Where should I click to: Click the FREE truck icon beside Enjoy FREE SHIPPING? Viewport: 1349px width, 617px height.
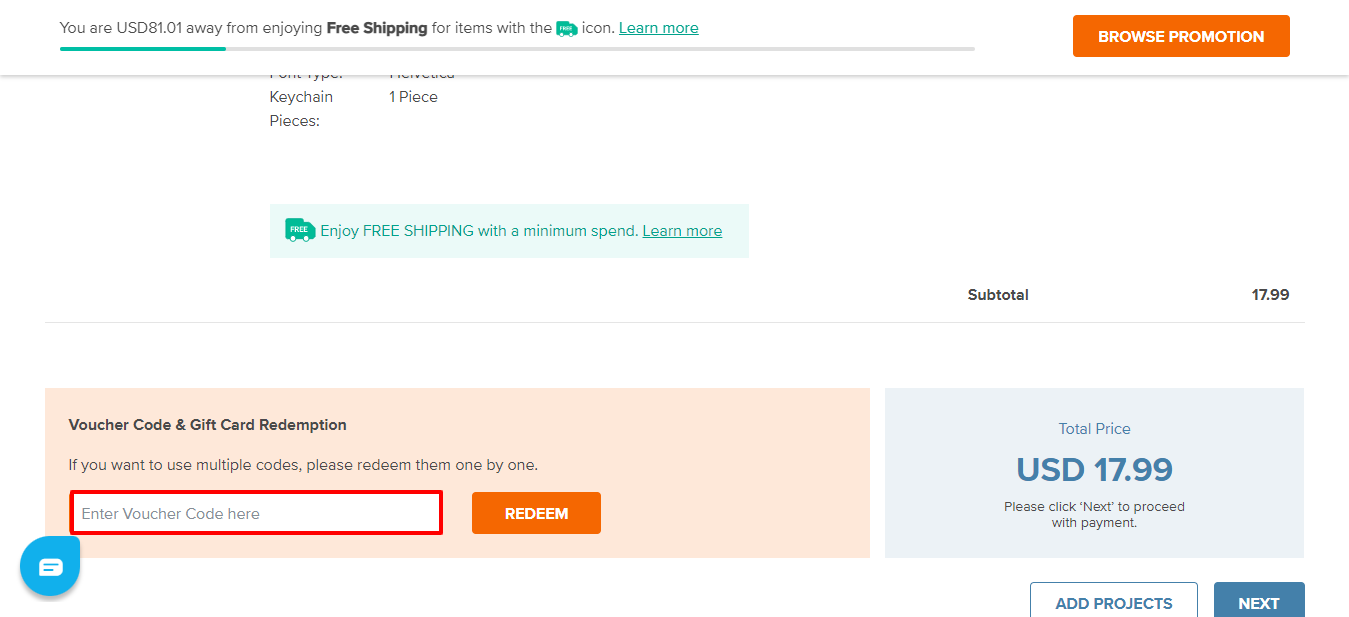tap(300, 229)
